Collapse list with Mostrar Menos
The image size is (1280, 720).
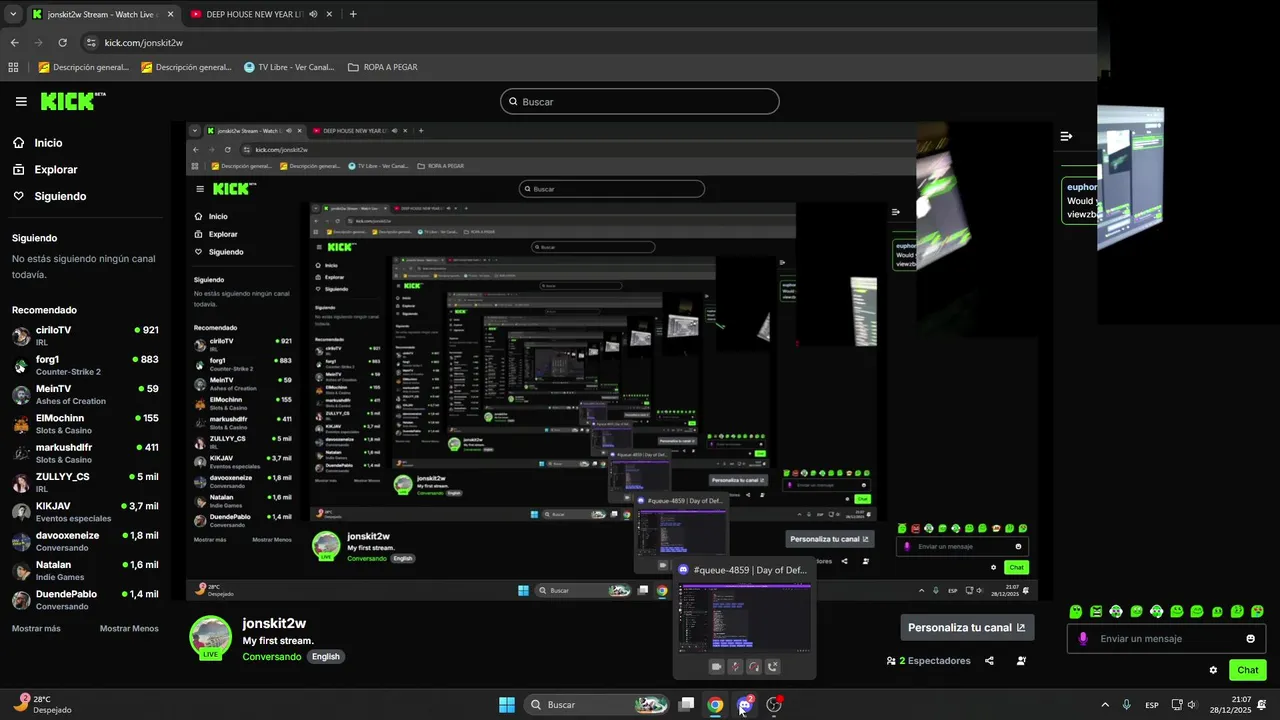(129, 629)
